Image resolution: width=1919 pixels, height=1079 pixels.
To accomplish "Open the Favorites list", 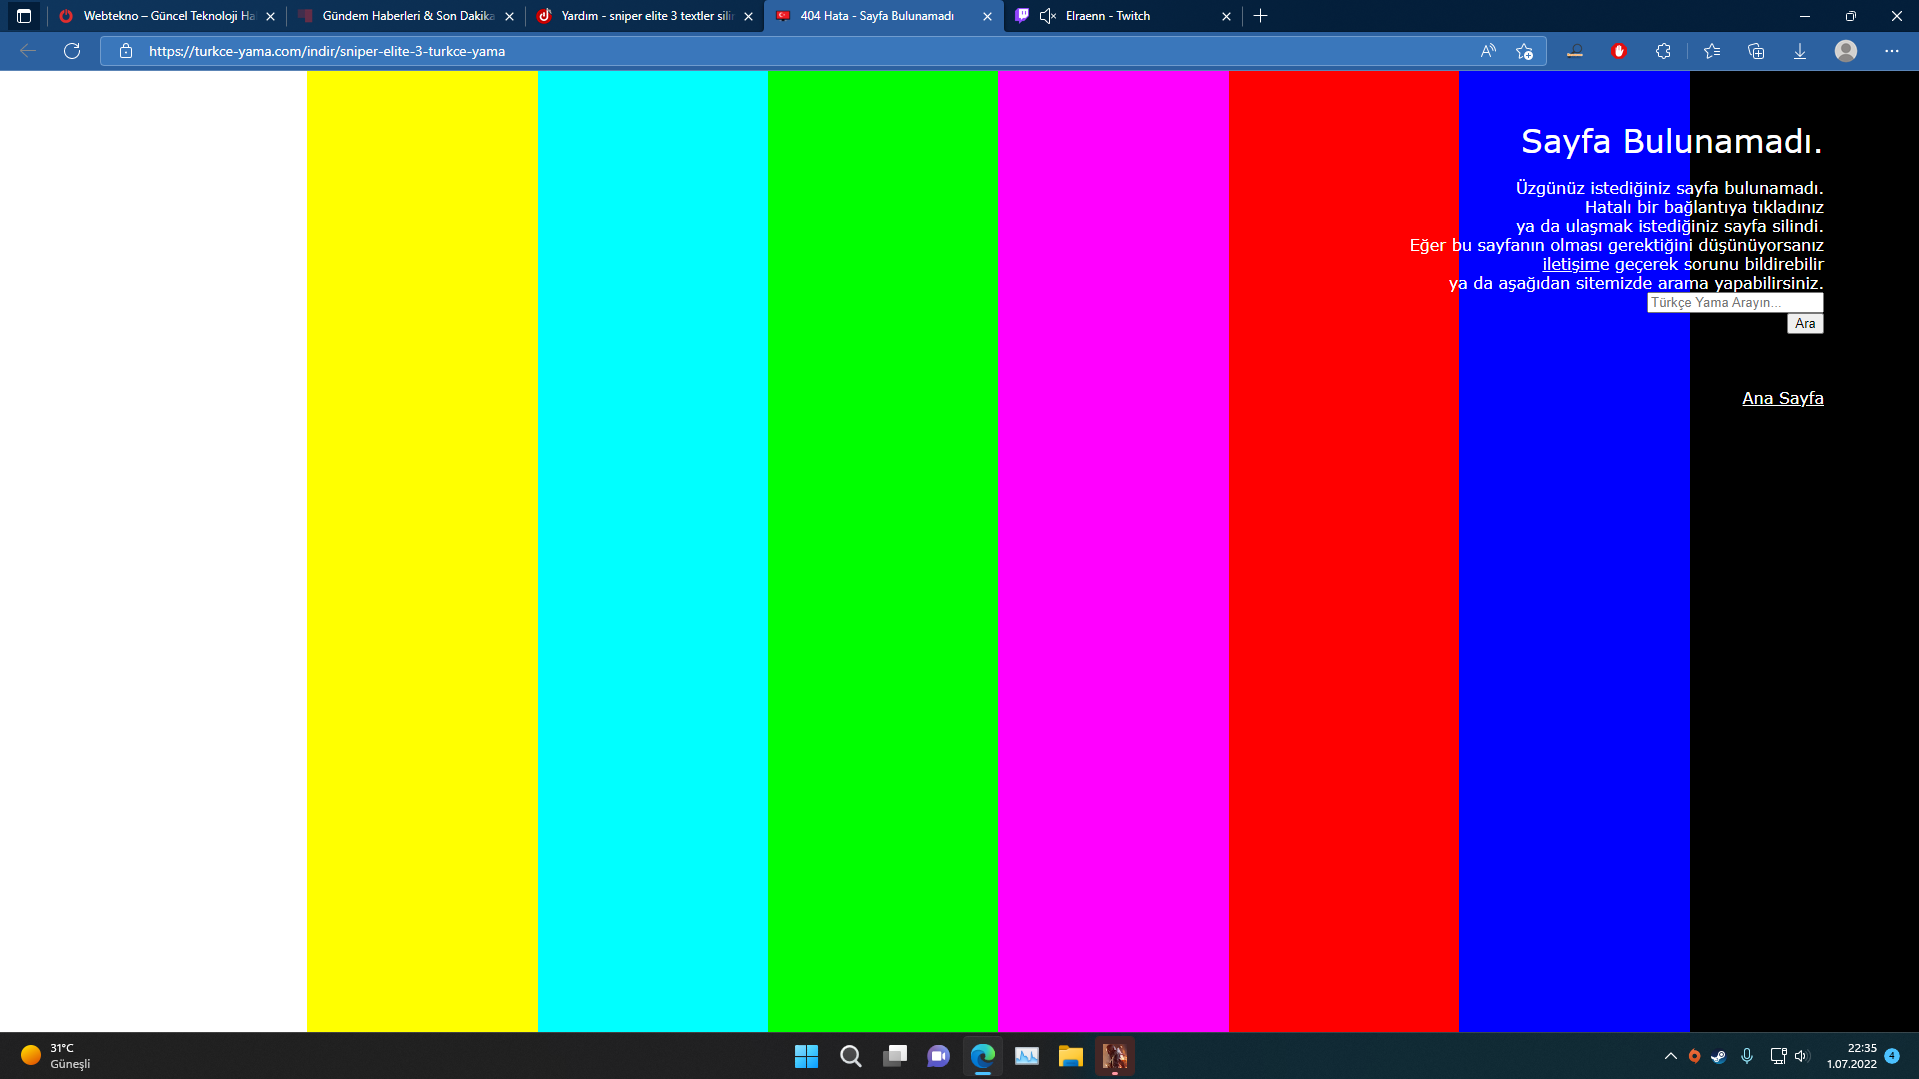I will [x=1712, y=51].
